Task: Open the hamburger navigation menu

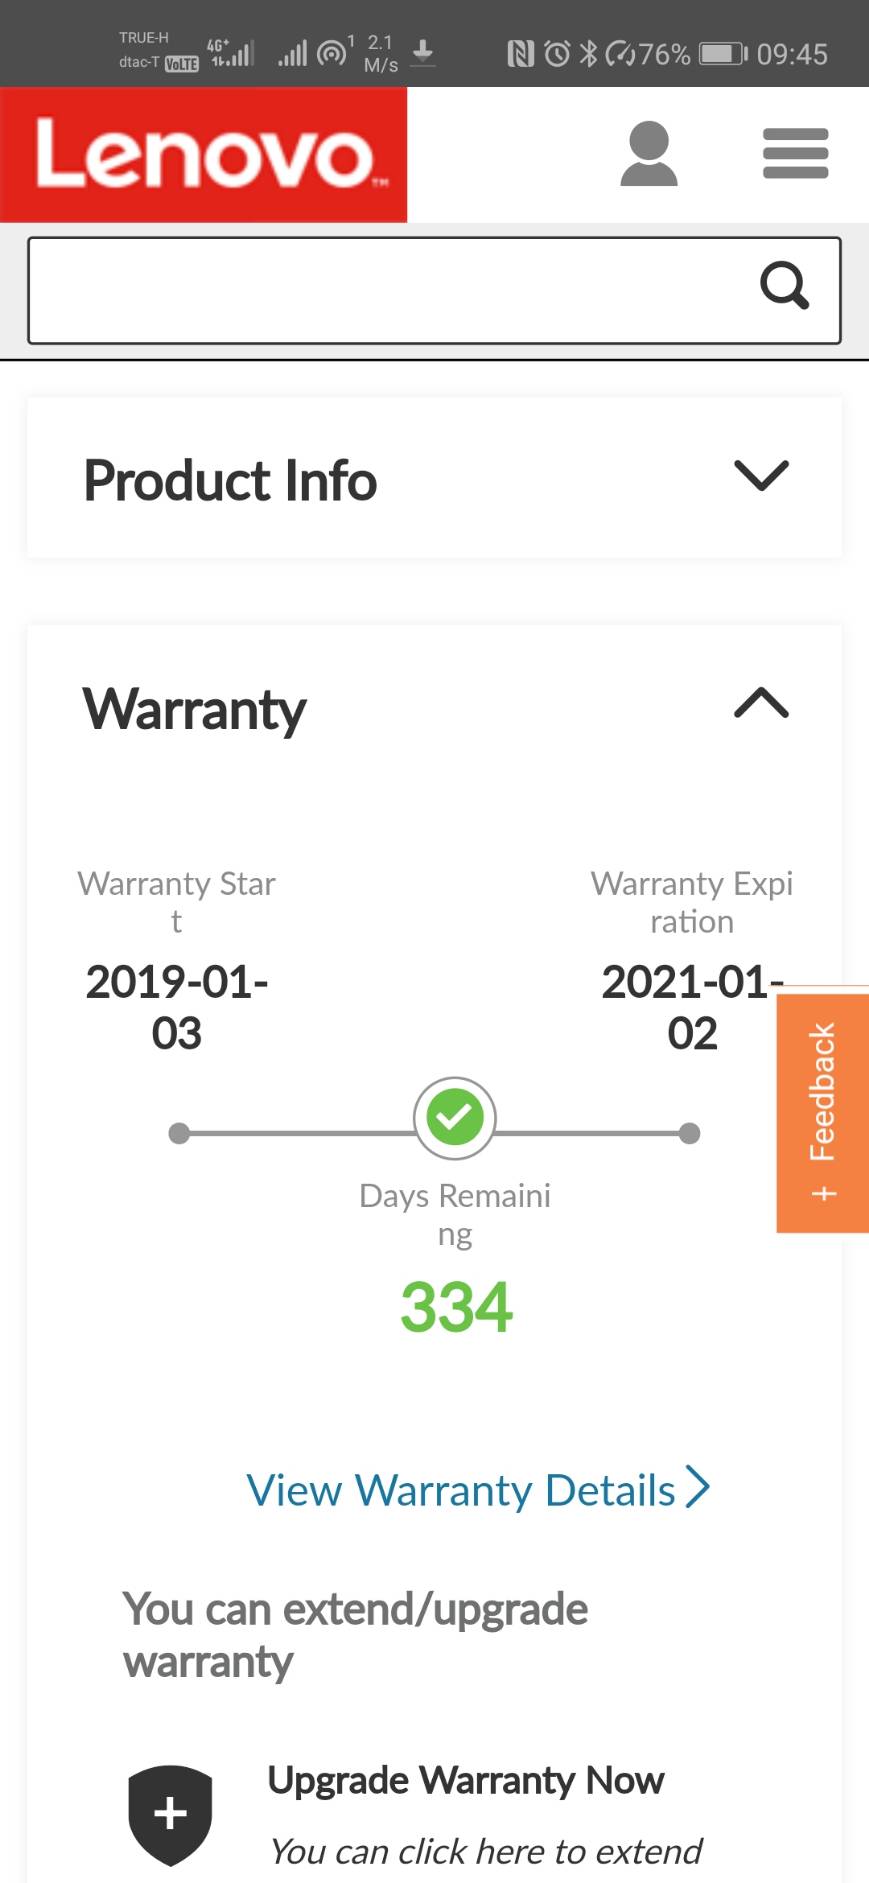Action: (795, 154)
